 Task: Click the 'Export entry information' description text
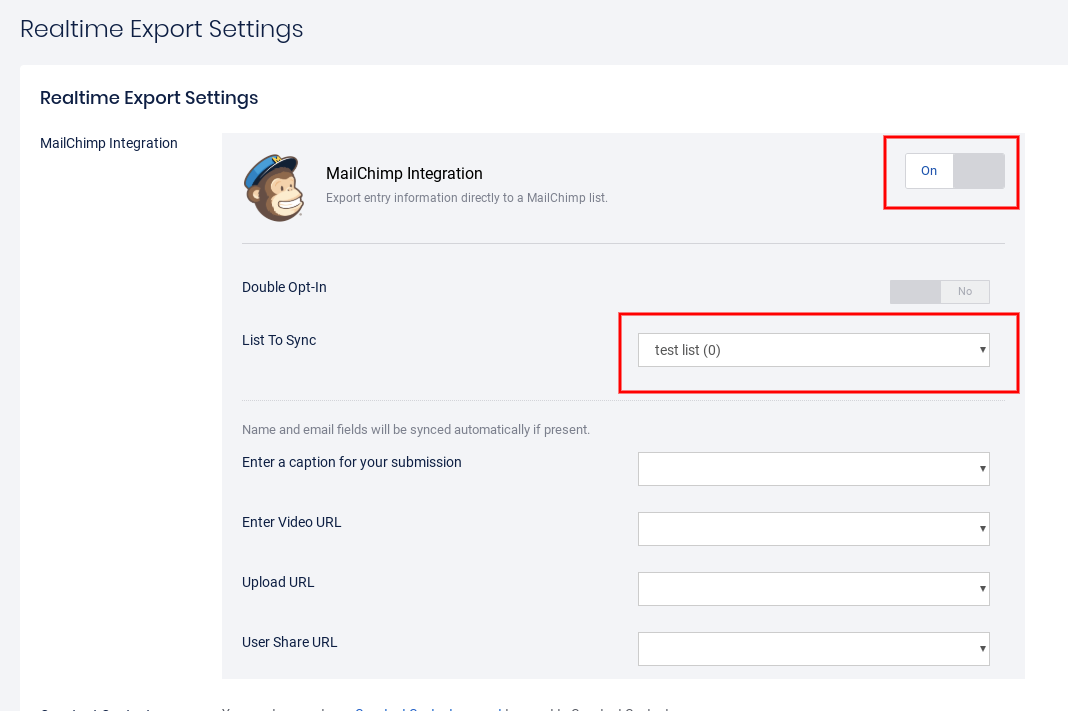[466, 198]
